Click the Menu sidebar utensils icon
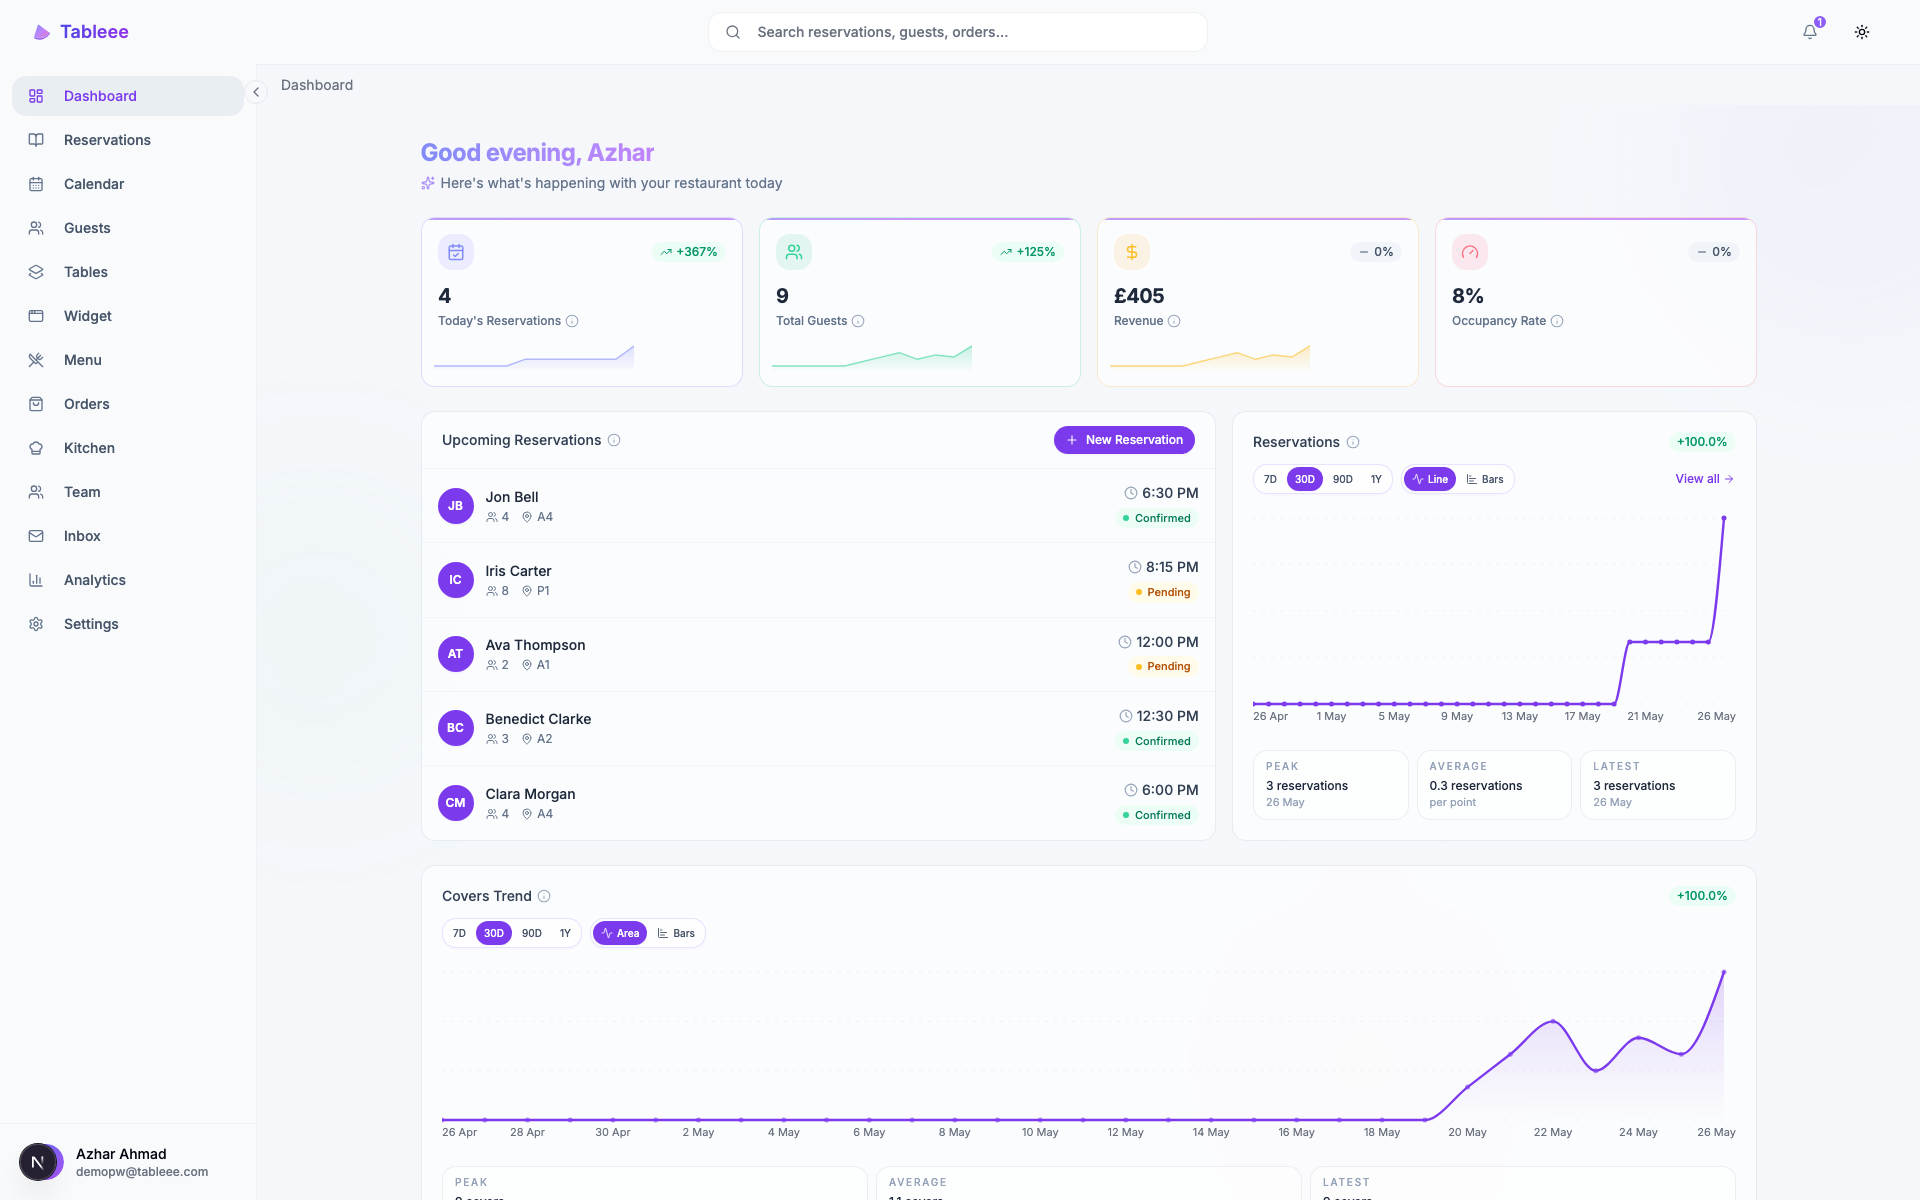Screen dimensions: 1920x1200 [36, 360]
